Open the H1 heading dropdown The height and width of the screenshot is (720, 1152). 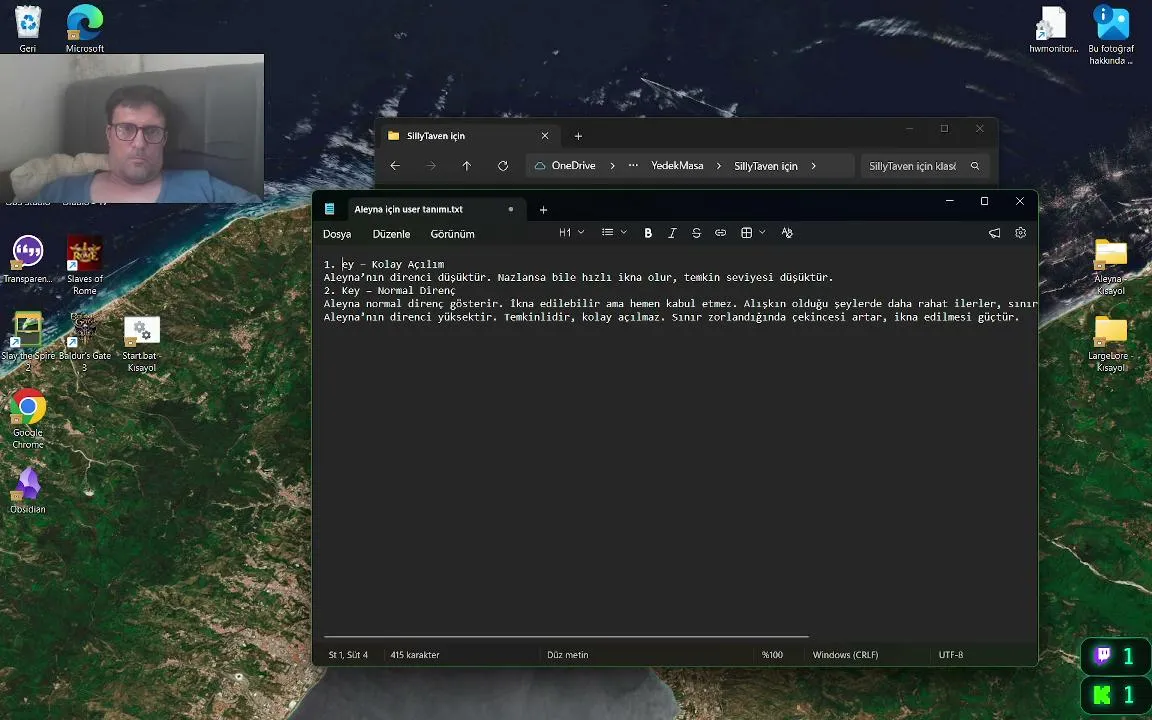pos(571,233)
